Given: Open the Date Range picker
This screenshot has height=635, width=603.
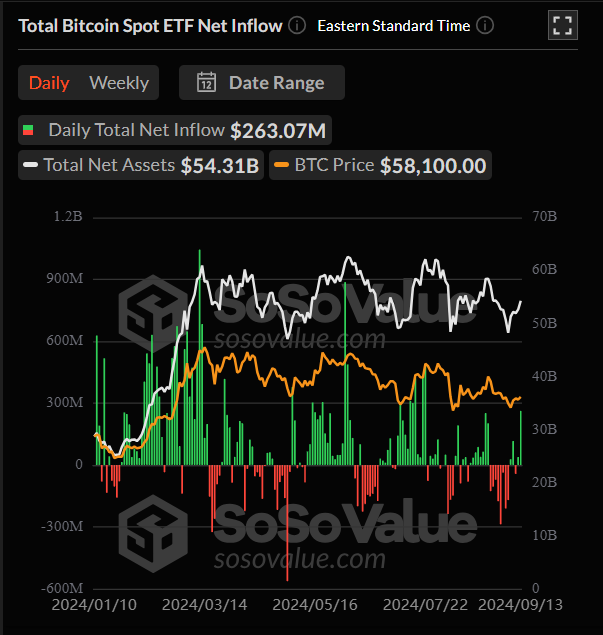Looking at the screenshot, I should (x=262, y=83).
